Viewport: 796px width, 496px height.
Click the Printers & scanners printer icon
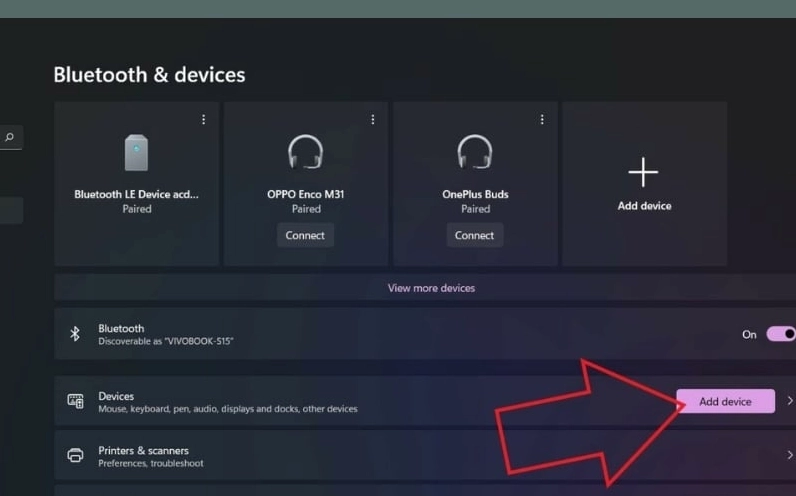pyautogui.click(x=76, y=455)
